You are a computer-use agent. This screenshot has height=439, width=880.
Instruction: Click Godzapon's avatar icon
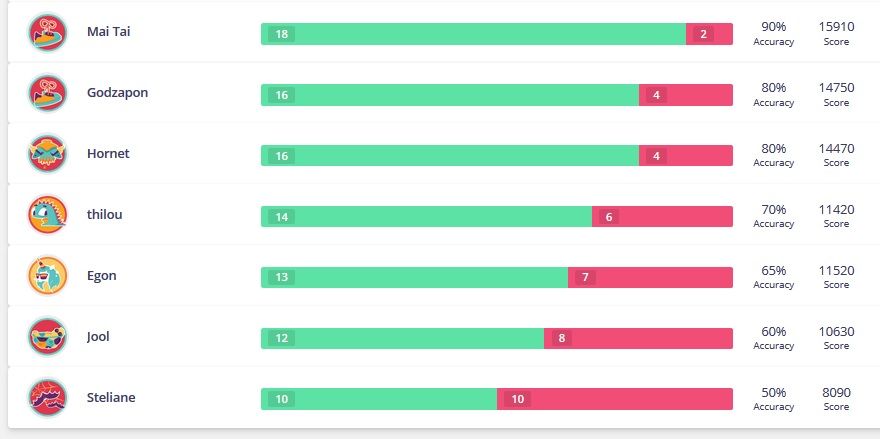(x=47, y=93)
